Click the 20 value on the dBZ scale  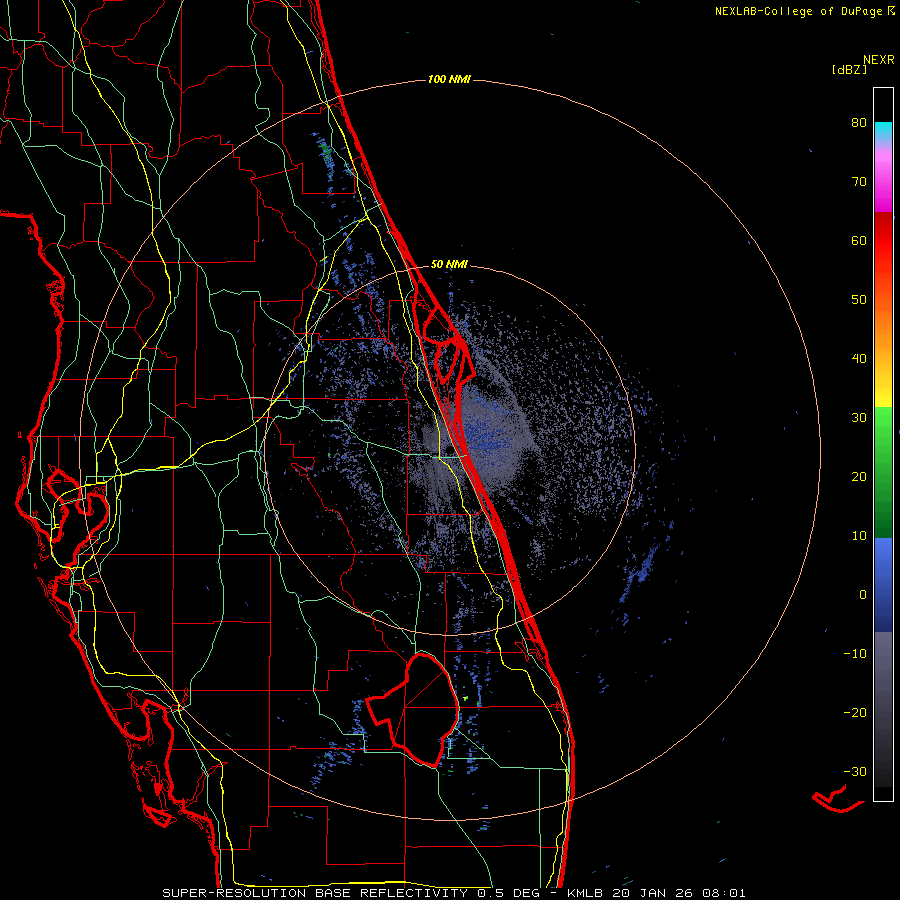pyautogui.click(x=859, y=477)
